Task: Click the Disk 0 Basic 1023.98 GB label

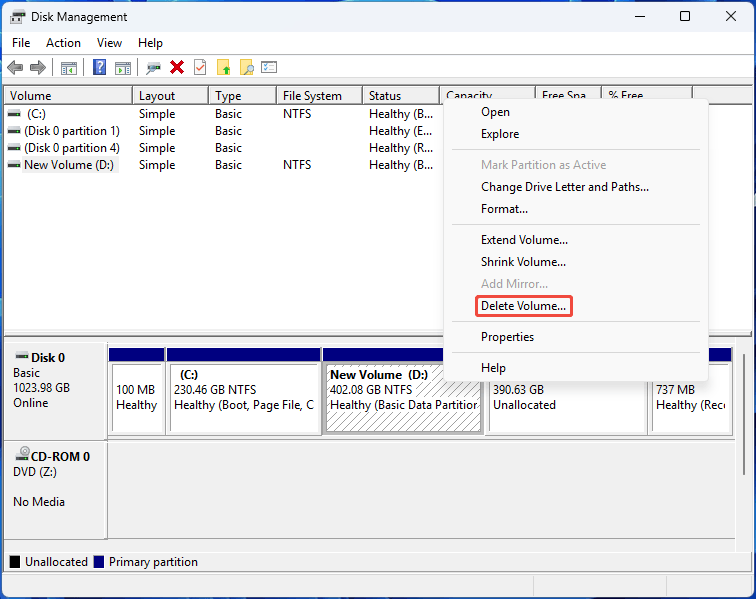Action: [x=55, y=391]
